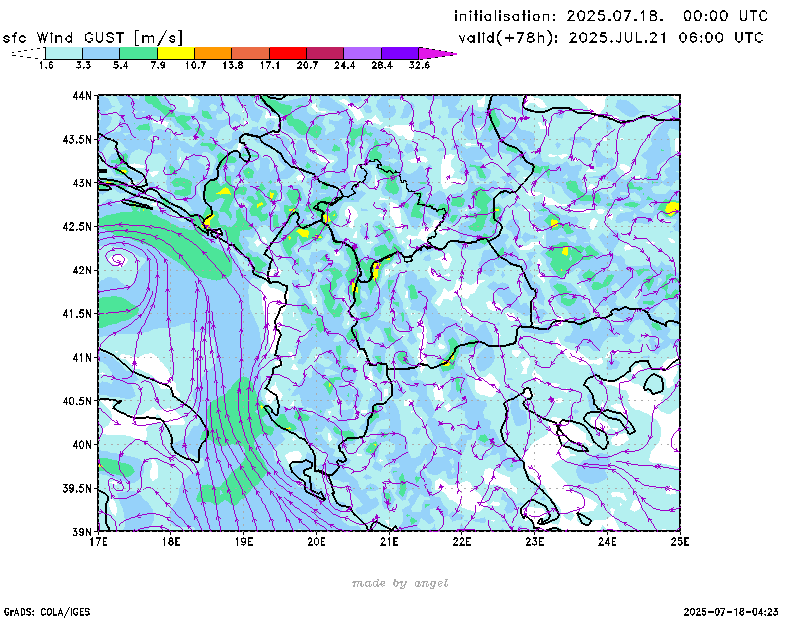
Task: Click the violet 28.4–32.6 legend swatch
Action: point(400,52)
